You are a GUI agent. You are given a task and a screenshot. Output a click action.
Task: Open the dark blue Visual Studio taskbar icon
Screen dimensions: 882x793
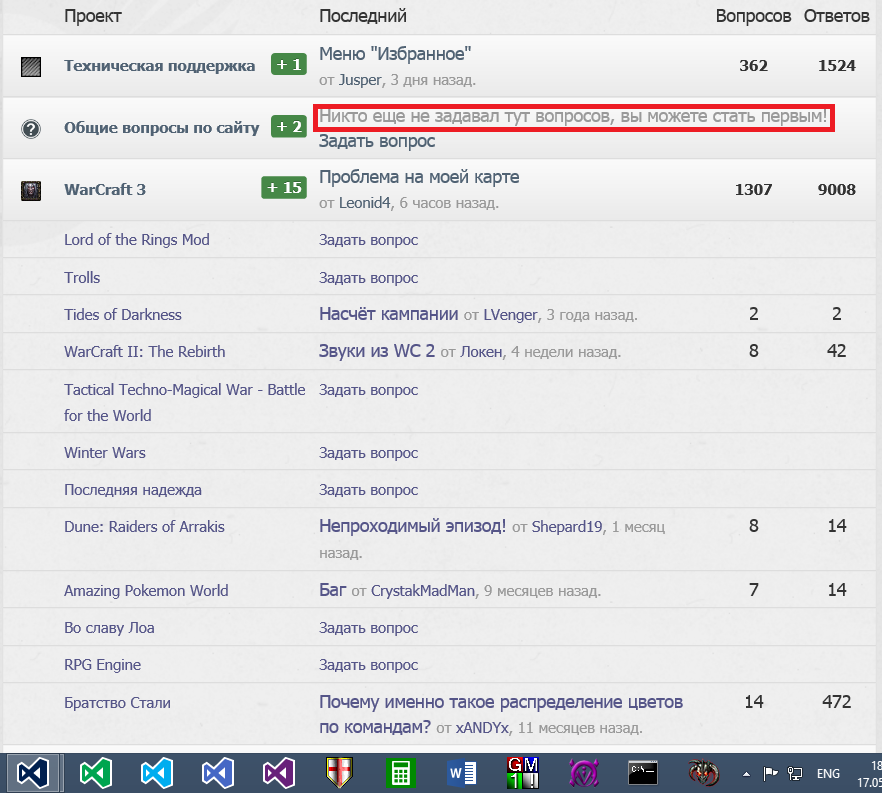click(33, 773)
